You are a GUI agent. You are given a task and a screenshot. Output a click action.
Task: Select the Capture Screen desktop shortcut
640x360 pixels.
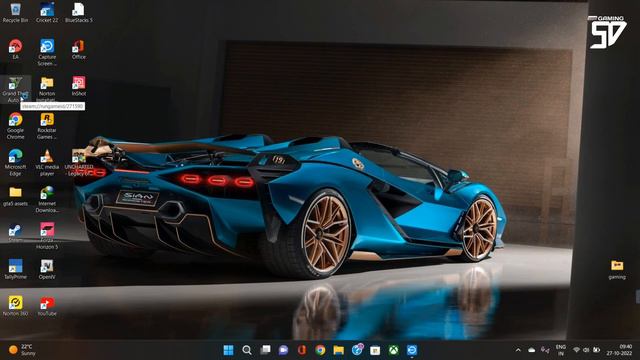pos(47,52)
